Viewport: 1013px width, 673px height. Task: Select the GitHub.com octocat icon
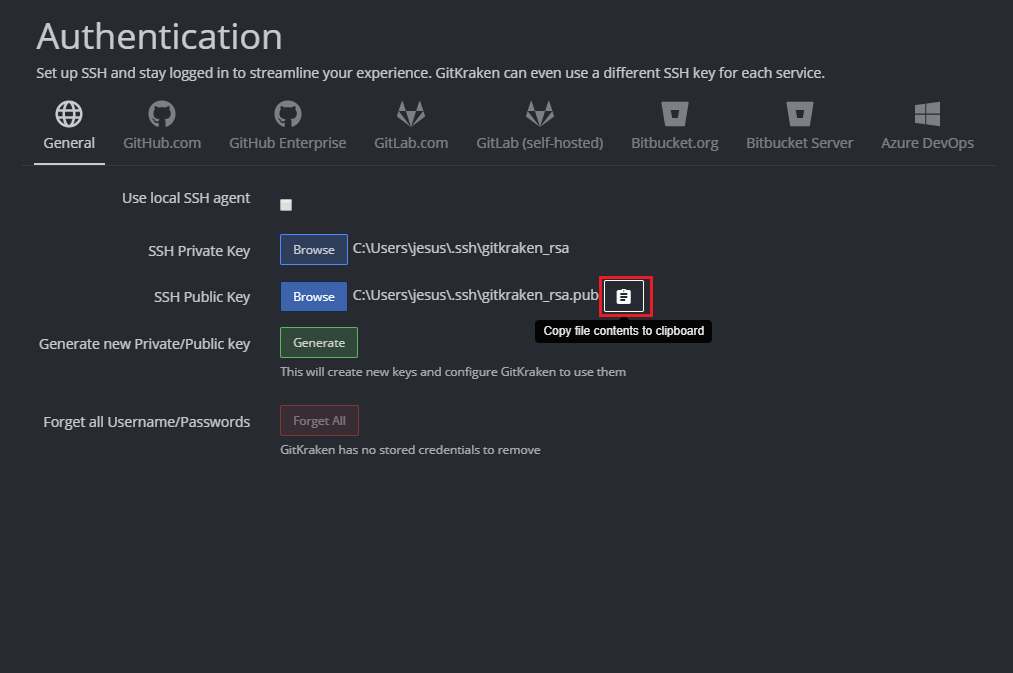click(162, 114)
